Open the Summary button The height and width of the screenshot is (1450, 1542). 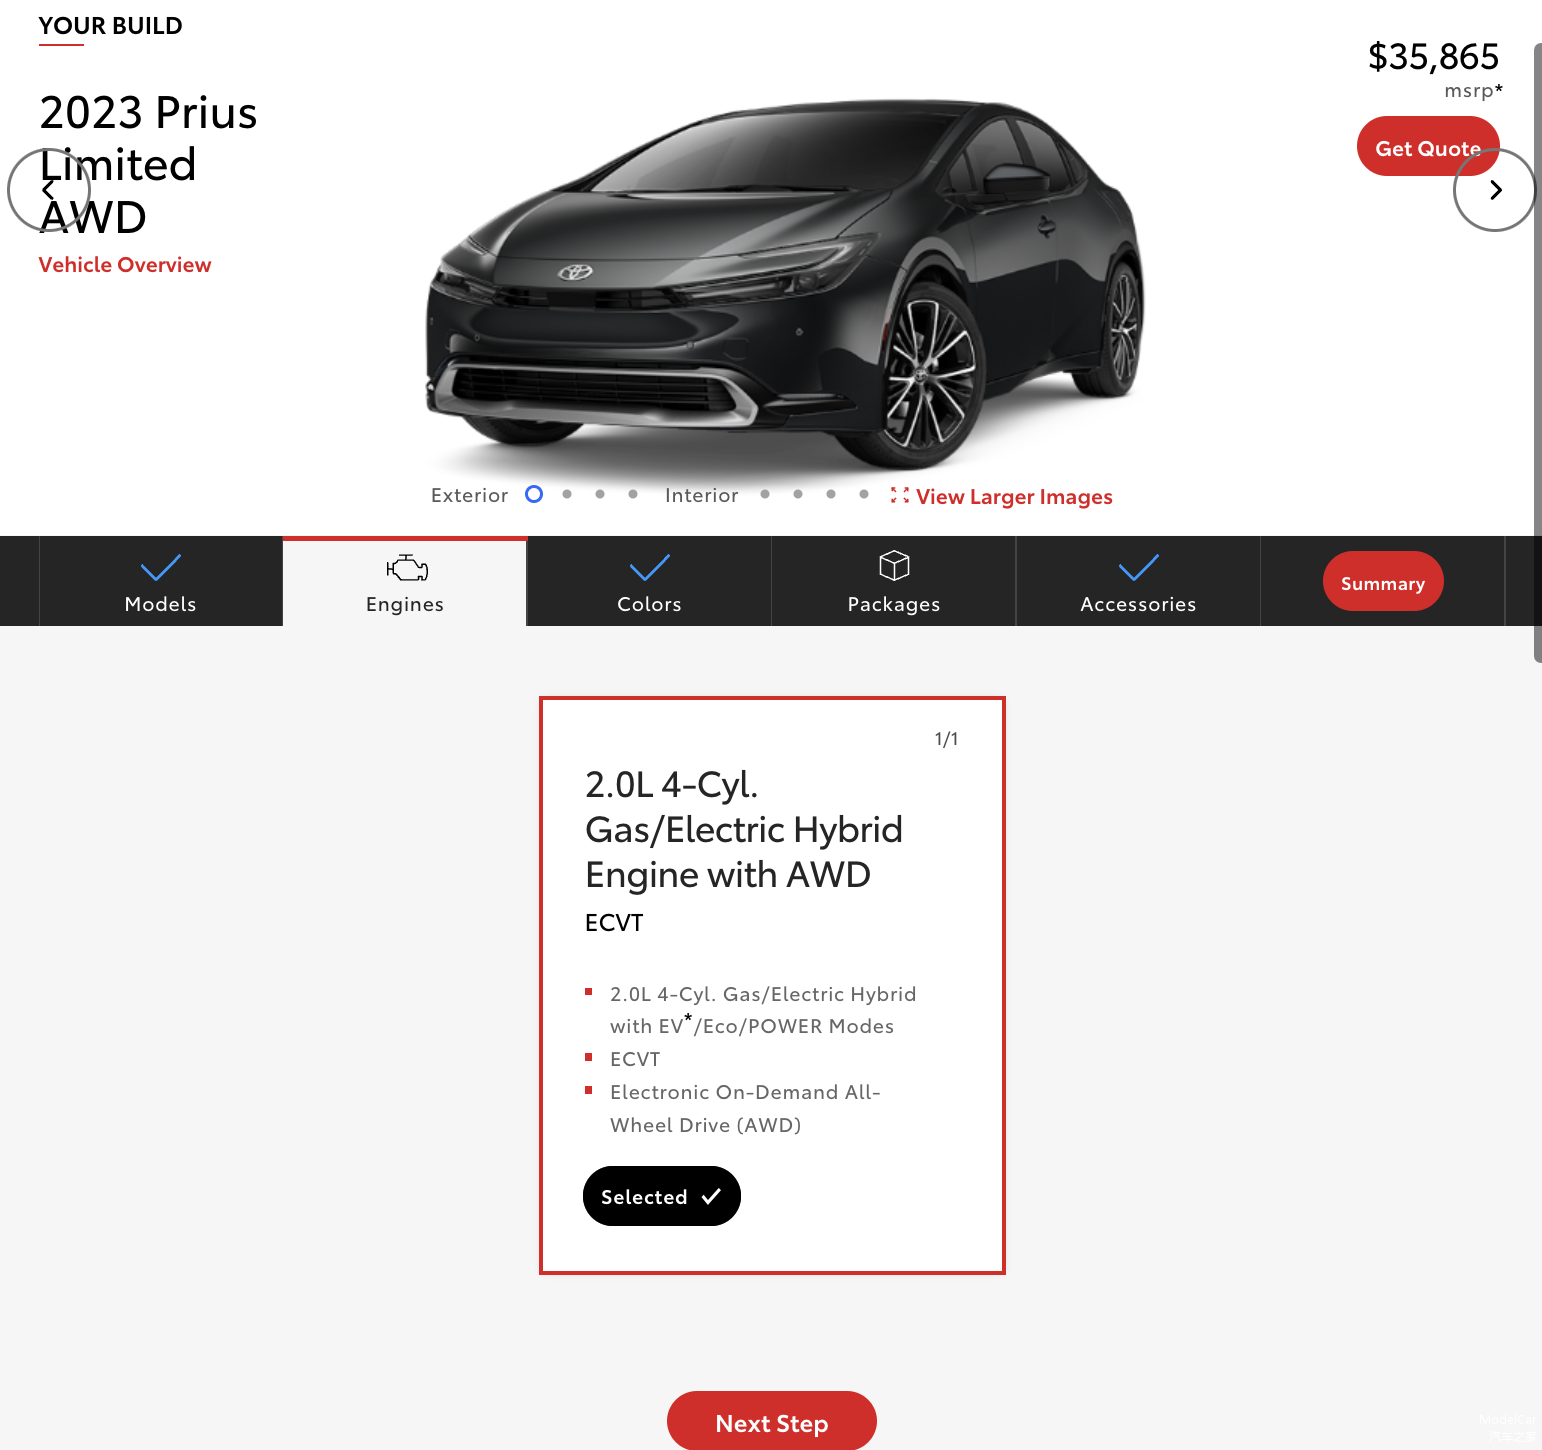coord(1383,581)
